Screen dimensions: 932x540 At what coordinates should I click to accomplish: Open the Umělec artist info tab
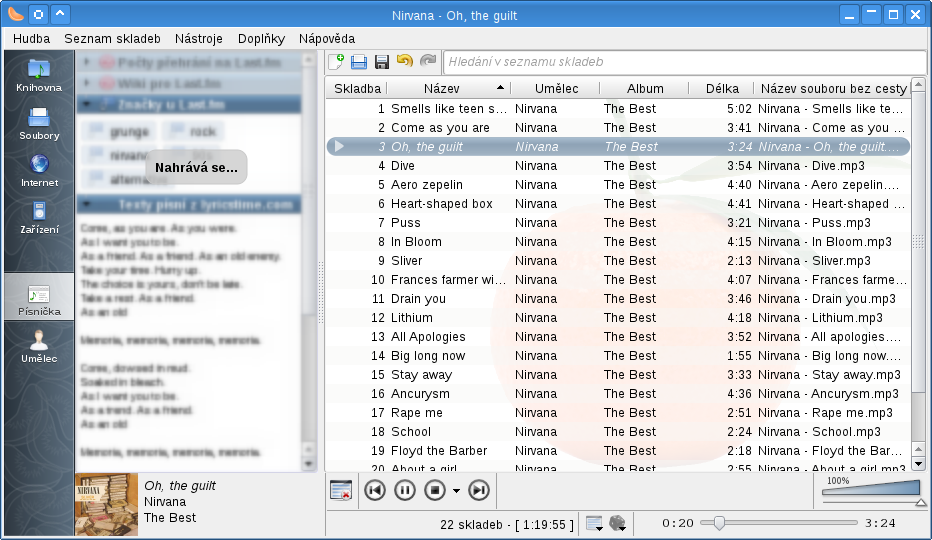[39, 347]
